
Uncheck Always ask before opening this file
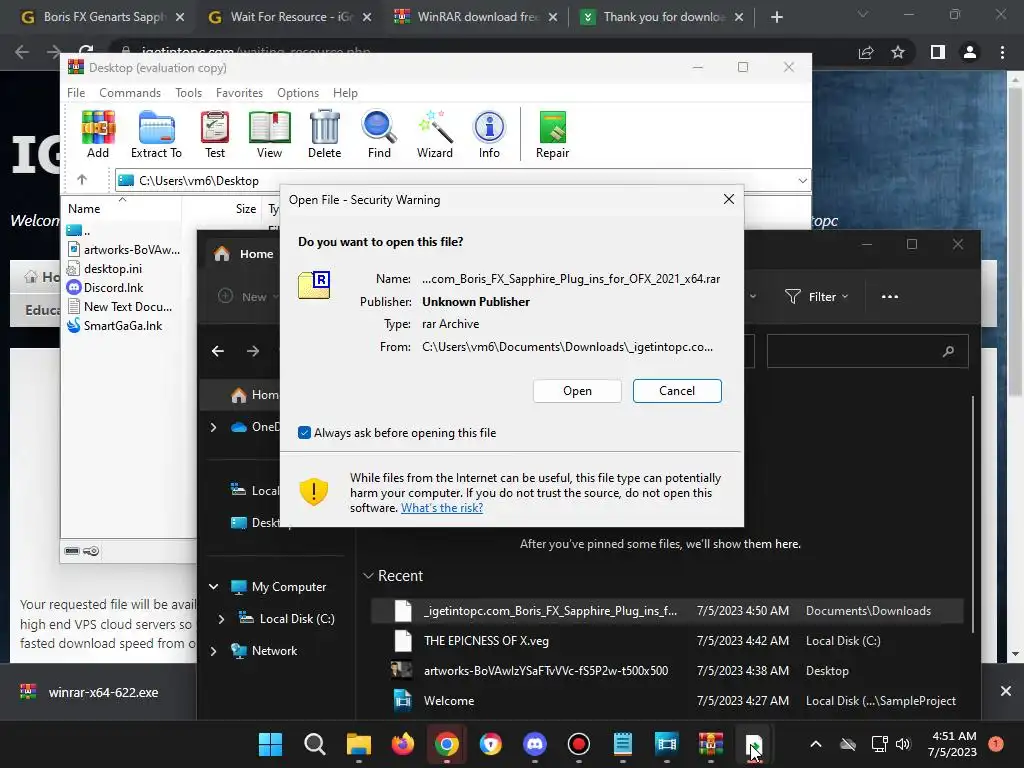(x=304, y=432)
